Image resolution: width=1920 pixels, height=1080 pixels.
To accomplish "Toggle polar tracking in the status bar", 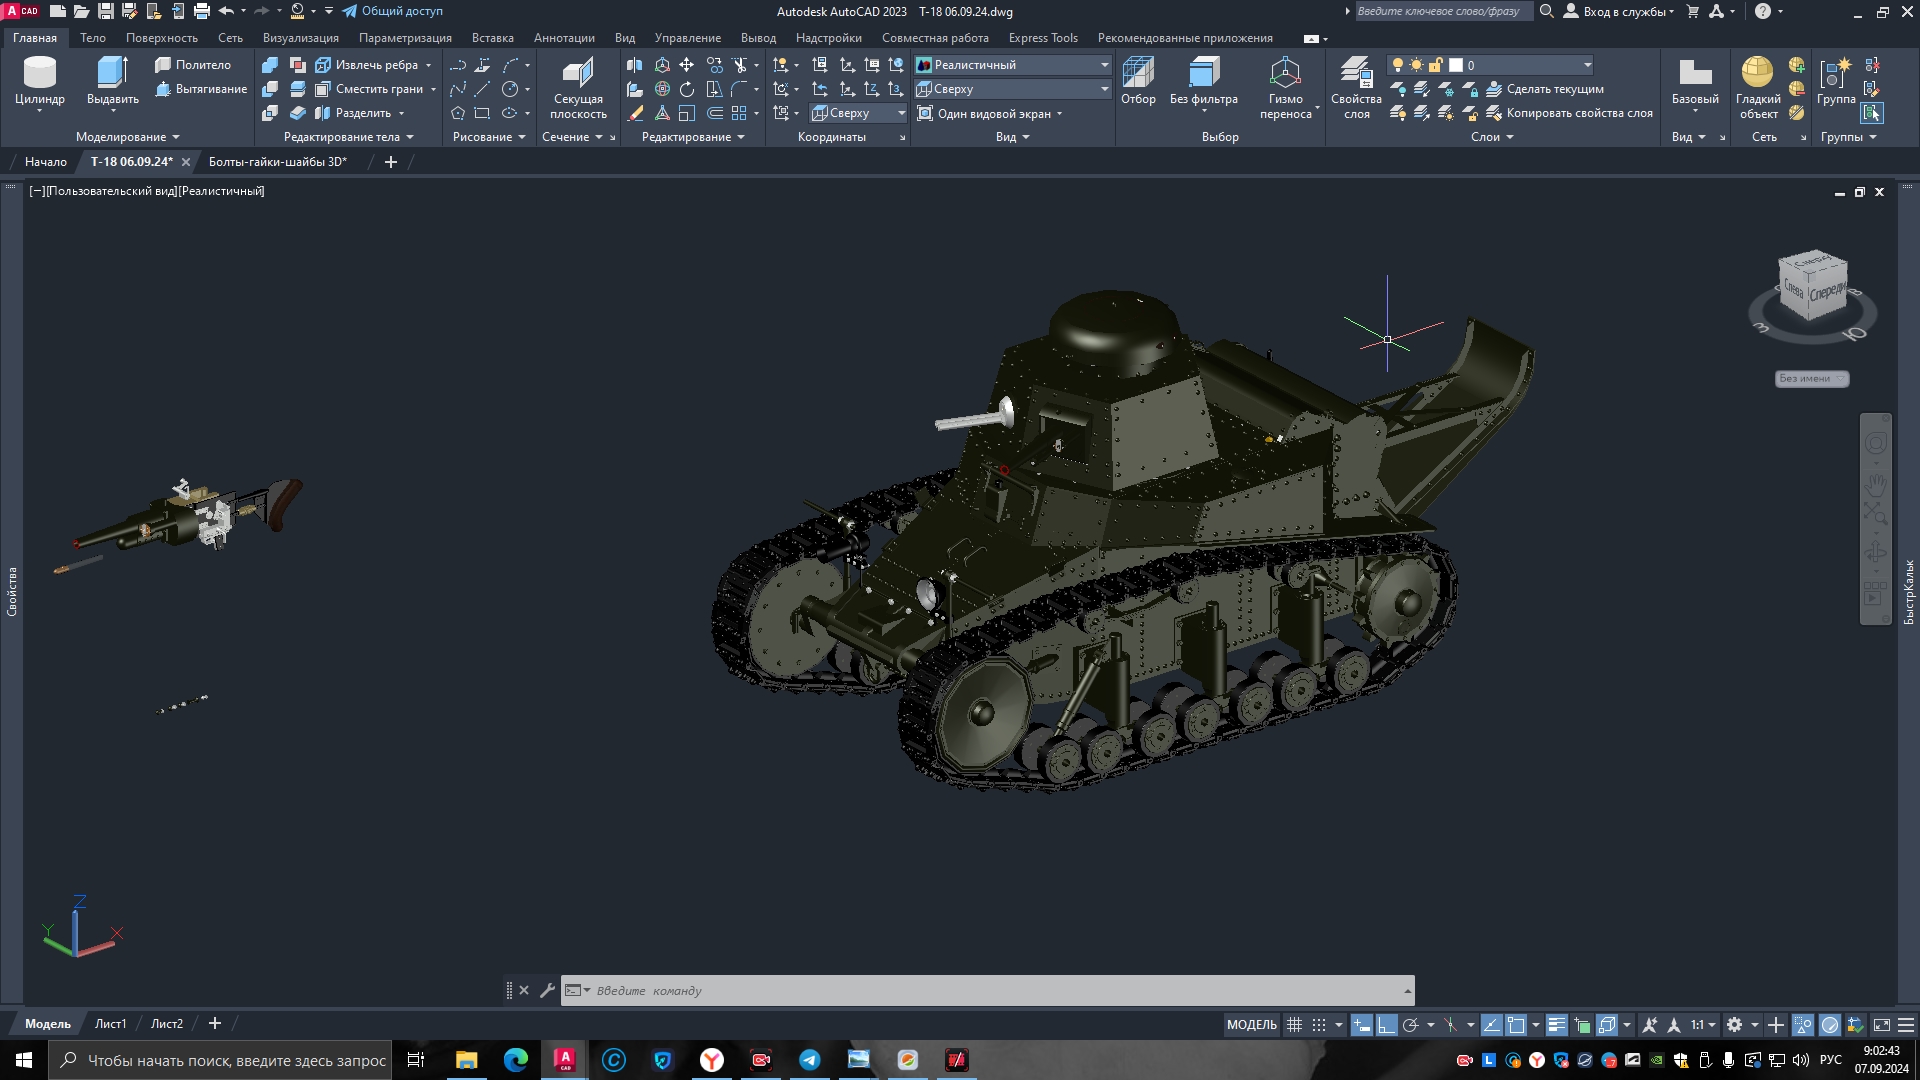I will click(x=1411, y=1025).
